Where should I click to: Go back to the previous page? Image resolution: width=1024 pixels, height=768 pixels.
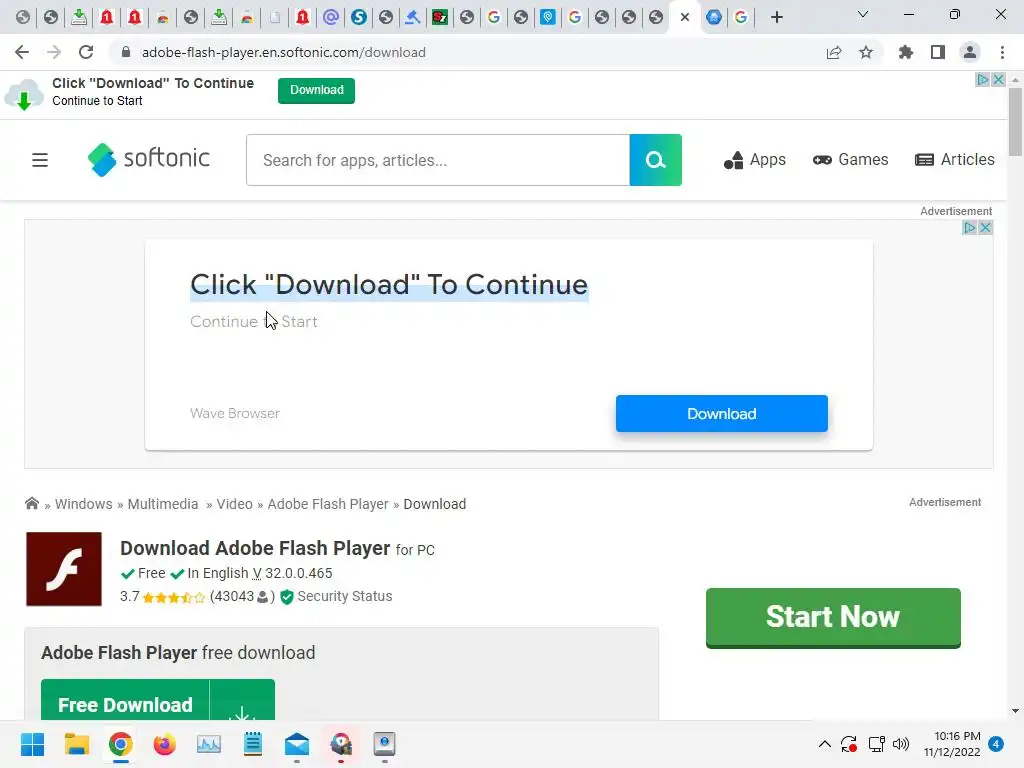coord(22,52)
